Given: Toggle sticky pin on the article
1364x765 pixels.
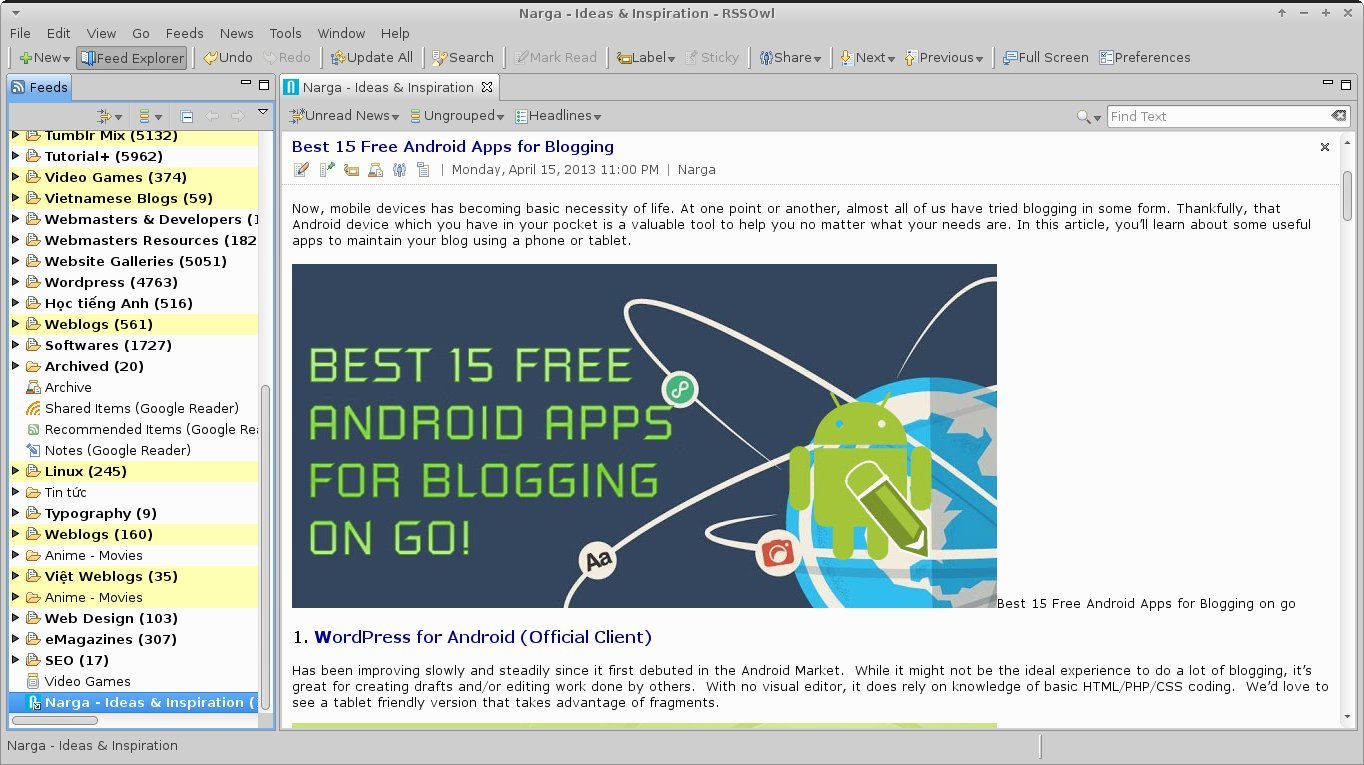Looking at the screenshot, I should click(326, 170).
